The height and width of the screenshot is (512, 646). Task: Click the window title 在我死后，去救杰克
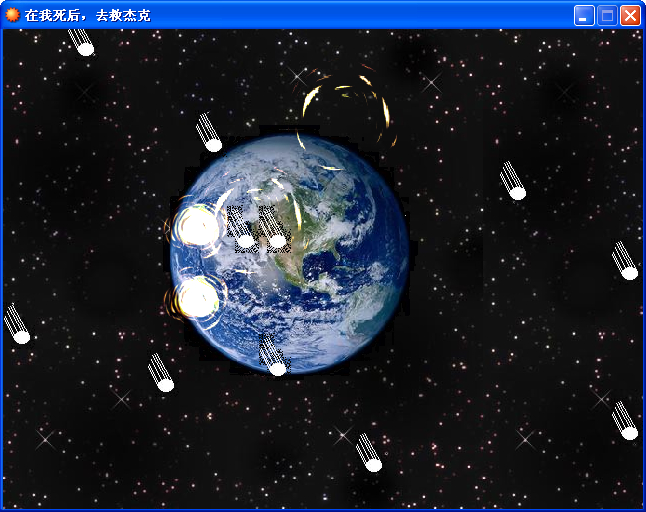87,15
